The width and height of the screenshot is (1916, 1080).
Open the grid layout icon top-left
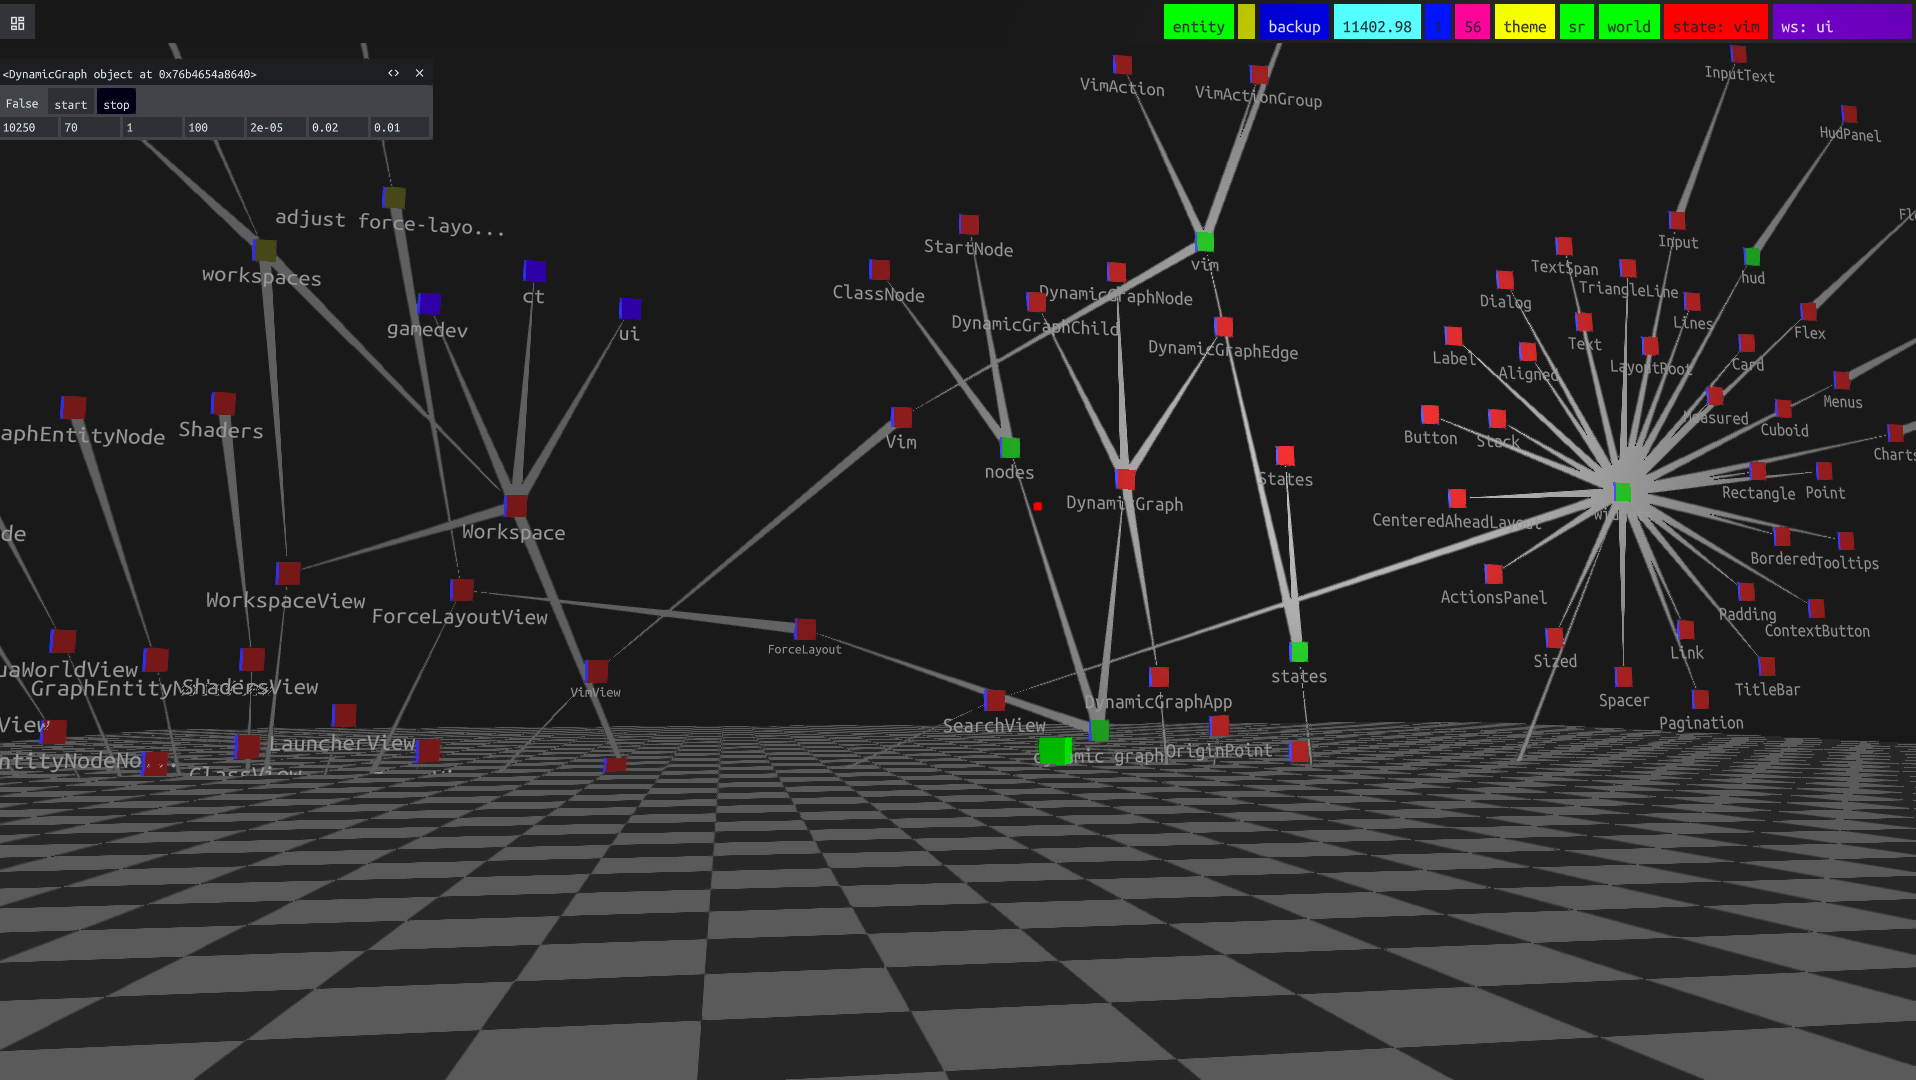coord(17,21)
